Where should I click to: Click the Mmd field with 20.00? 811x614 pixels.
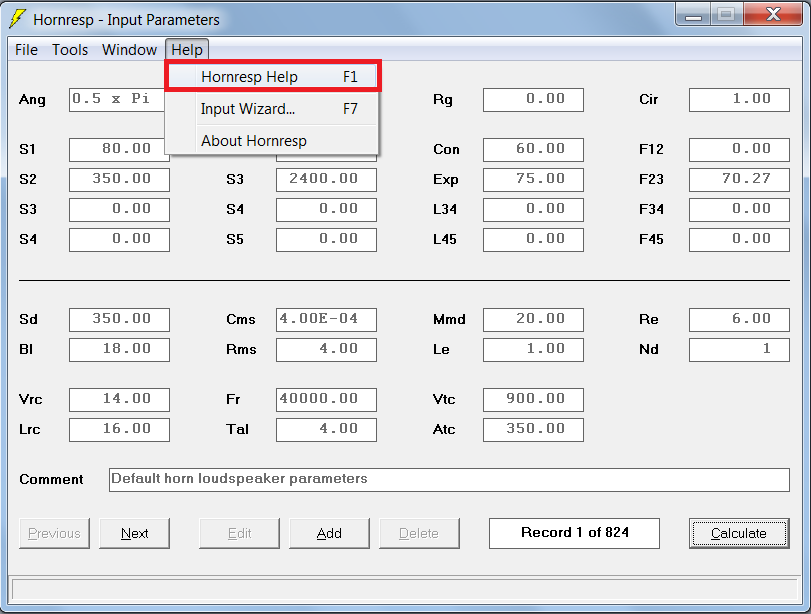pos(533,320)
